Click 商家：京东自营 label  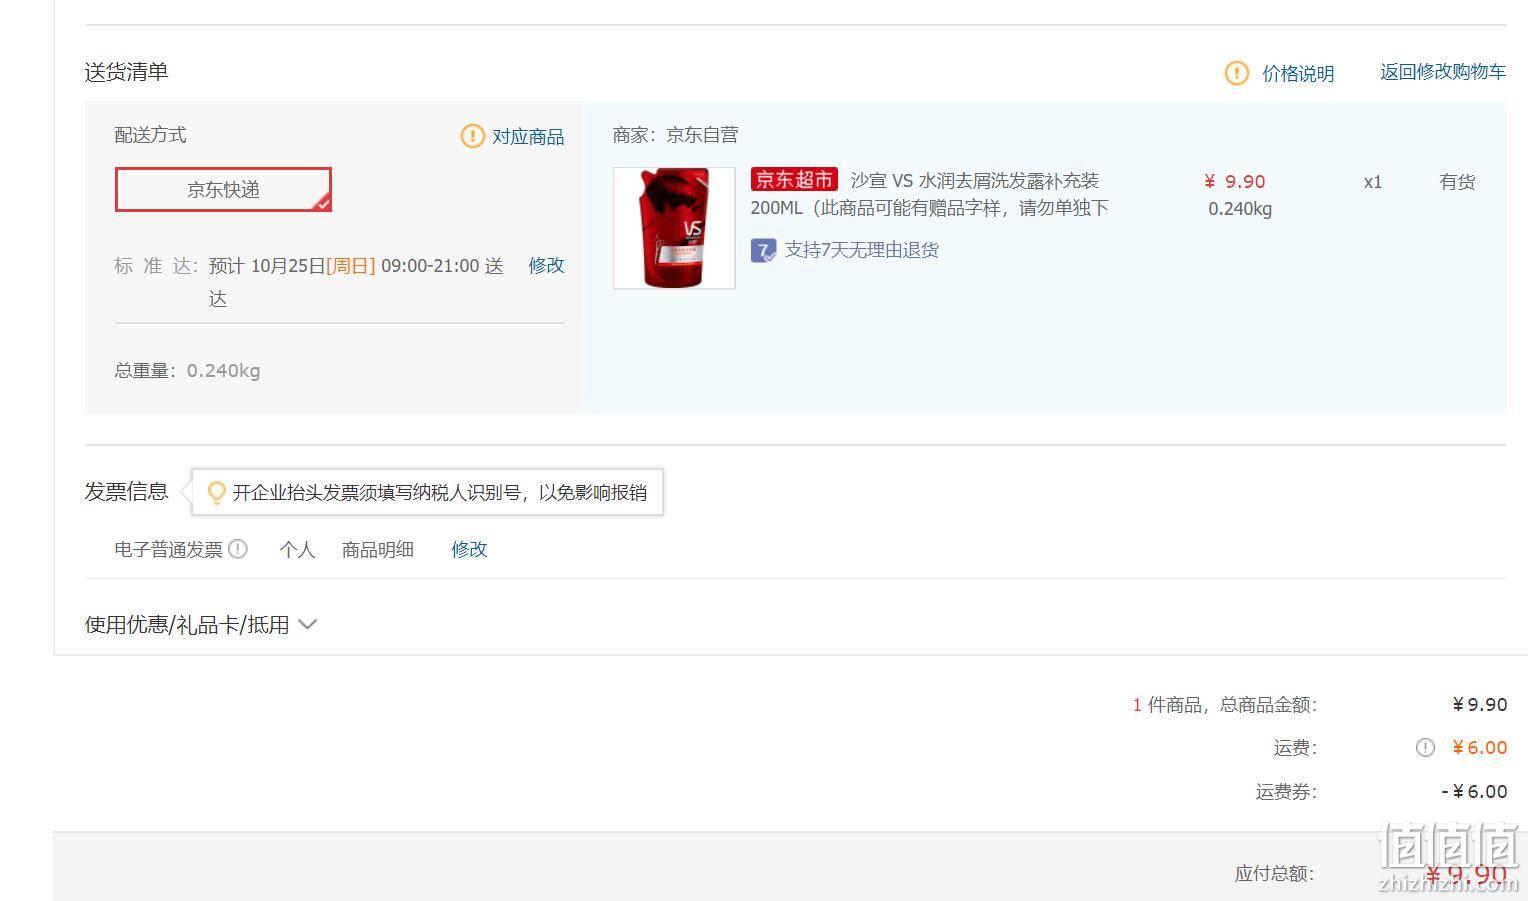pyautogui.click(x=676, y=135)
